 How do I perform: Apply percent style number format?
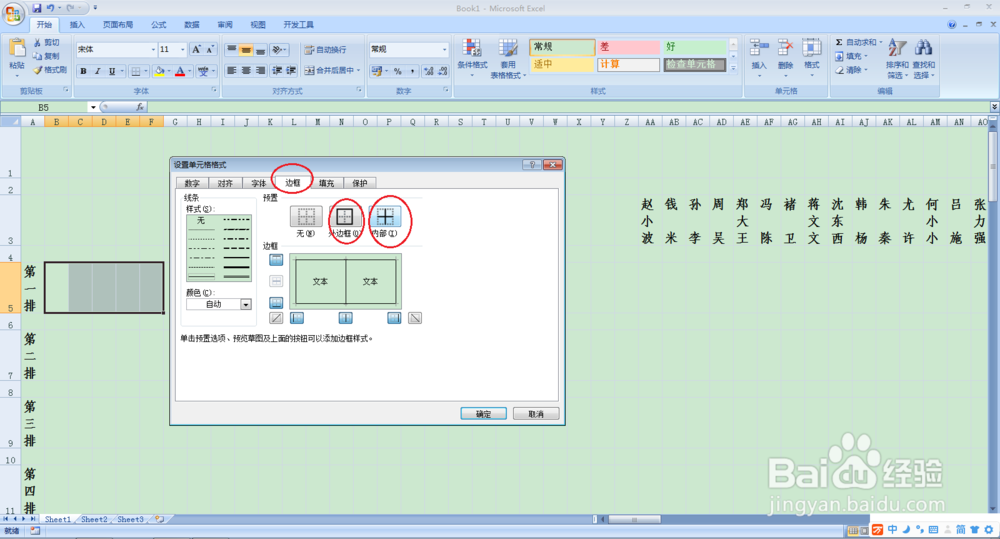click(x=398, y=71)
